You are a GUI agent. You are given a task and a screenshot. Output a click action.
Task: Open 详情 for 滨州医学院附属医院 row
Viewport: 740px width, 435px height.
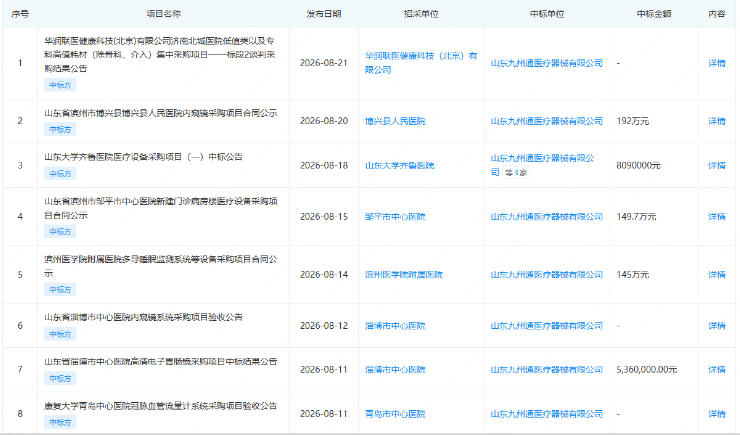[x=716, y=275]
